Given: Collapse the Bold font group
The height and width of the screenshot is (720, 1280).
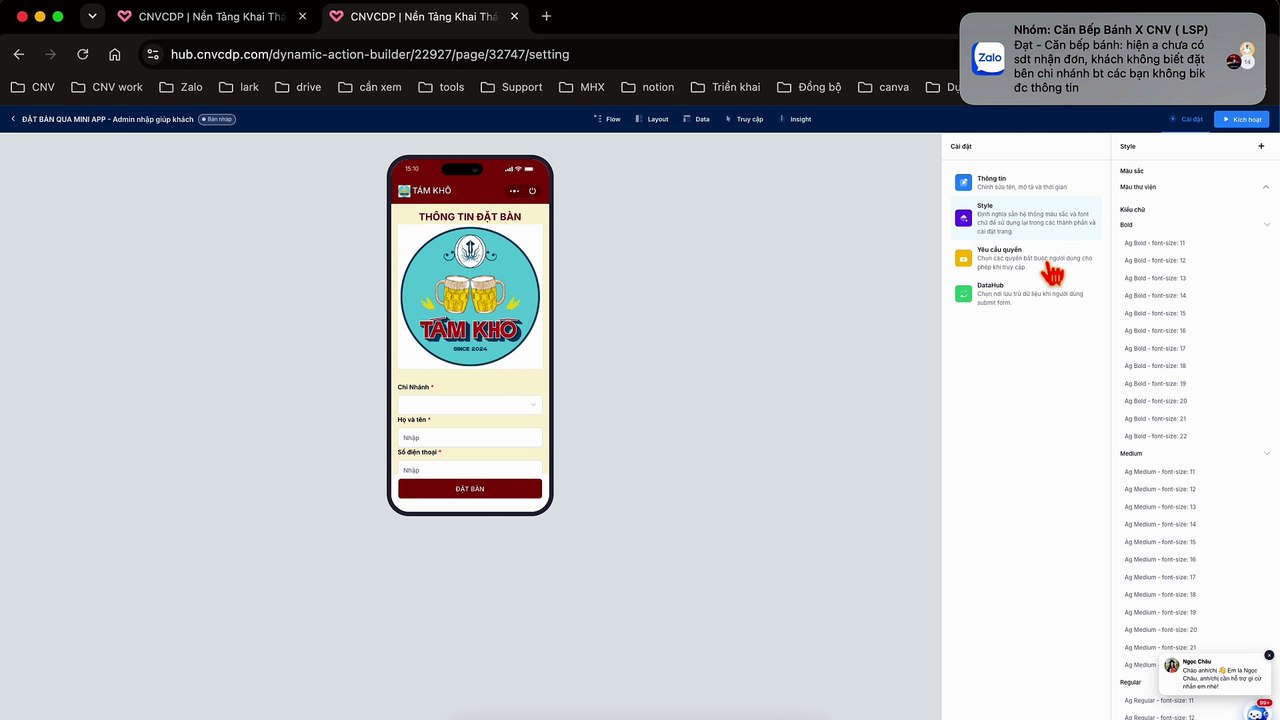Looking at the screenshot, I should pos(1266,225).
